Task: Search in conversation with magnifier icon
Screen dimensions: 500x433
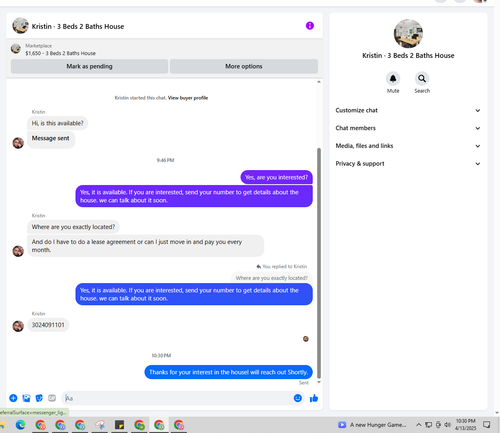Action: tap(422, 79)
